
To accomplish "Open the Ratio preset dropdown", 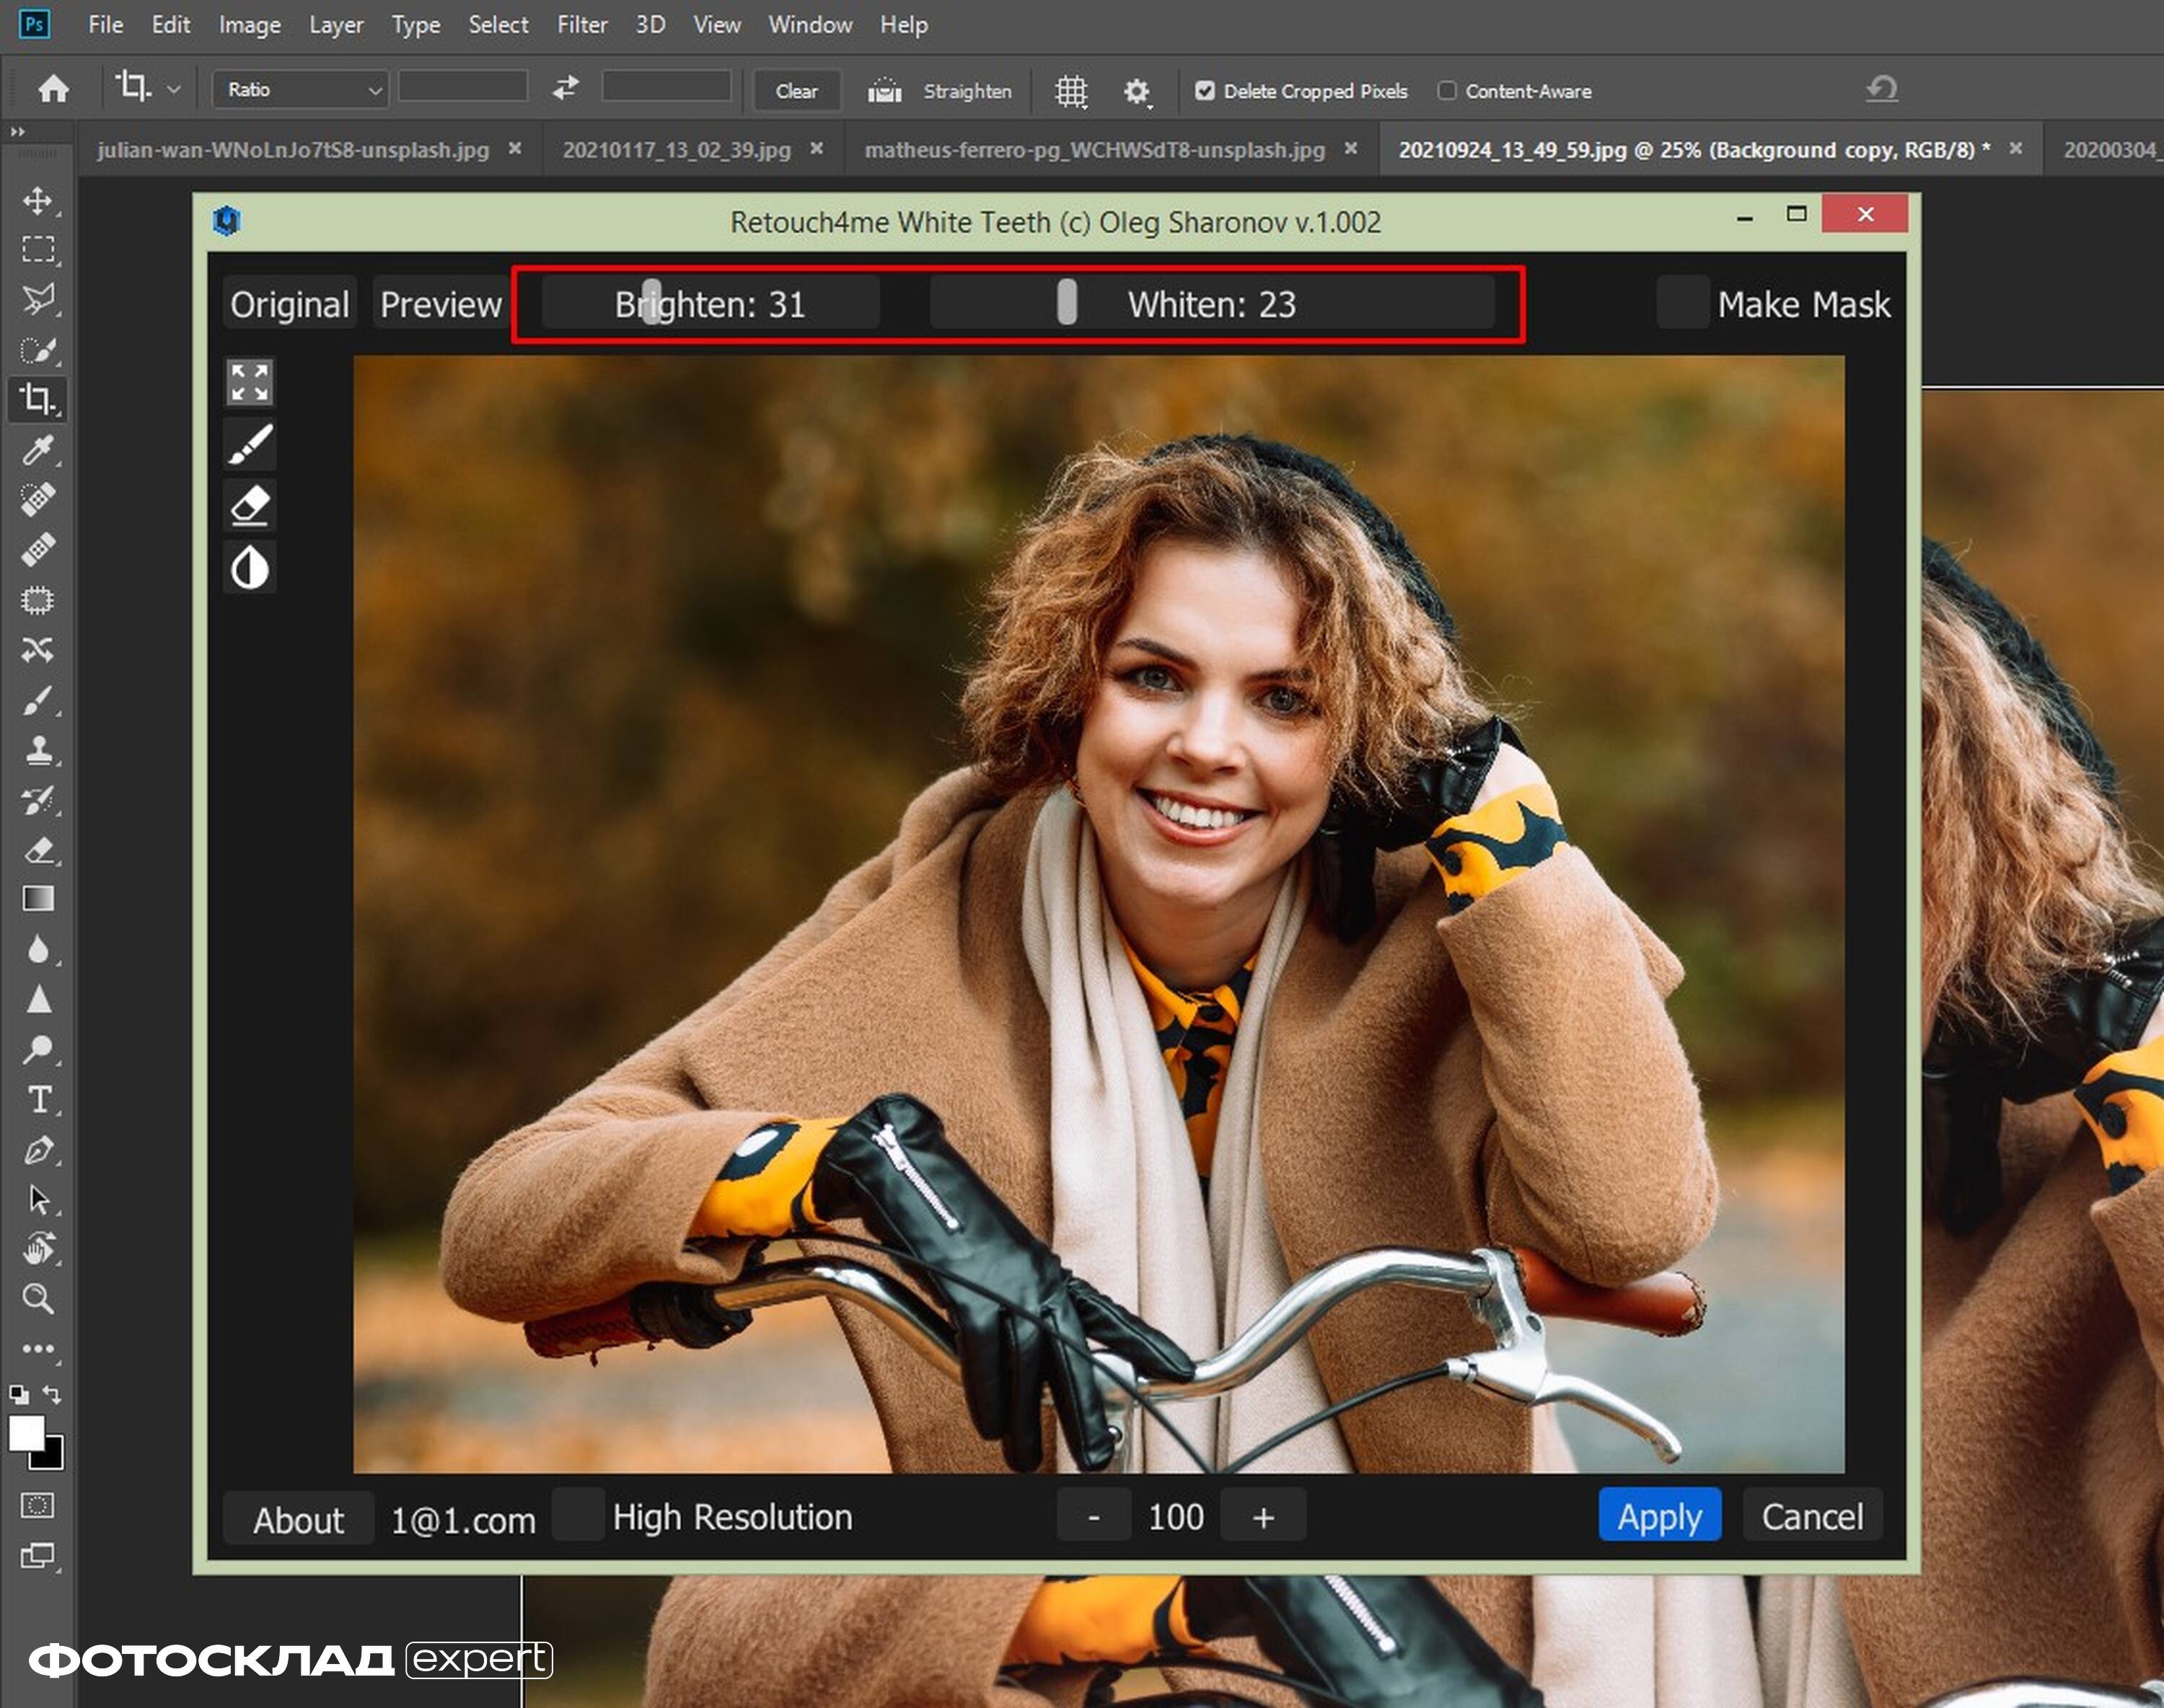I will (x=300, y=89).
